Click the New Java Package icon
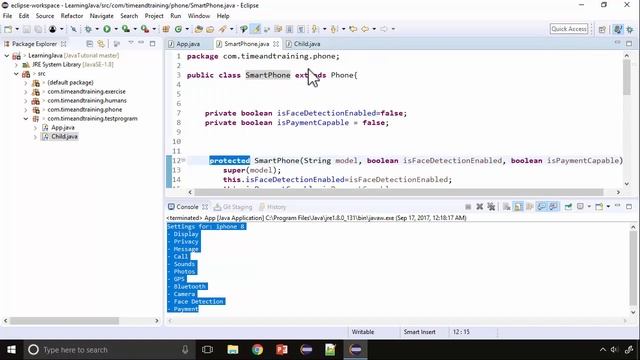Screen dimensions: 640x360 point(166,29)
